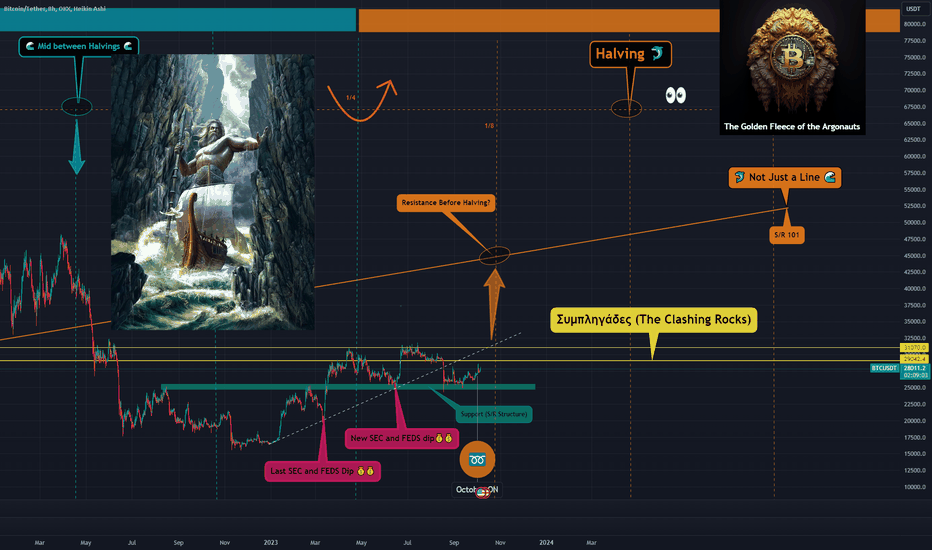Select the 31070.0 yellow price label

[914, 347]
